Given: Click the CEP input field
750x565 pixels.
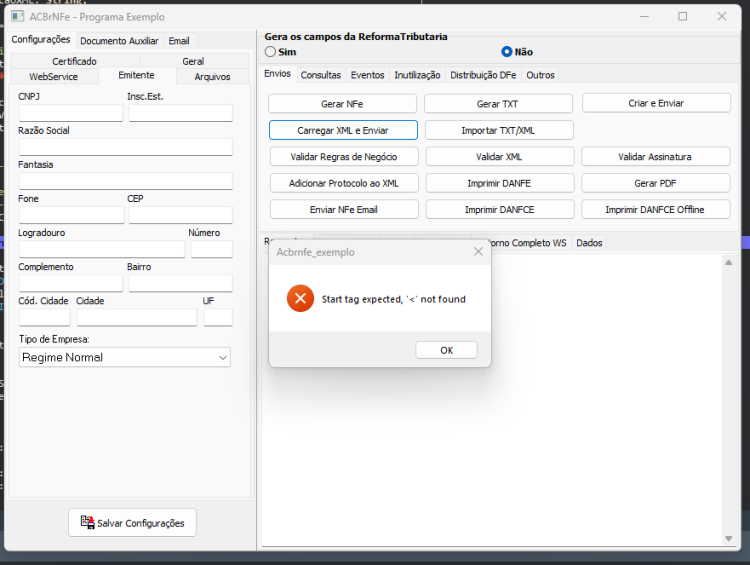Looking at the screenshot, I should 180,215.
